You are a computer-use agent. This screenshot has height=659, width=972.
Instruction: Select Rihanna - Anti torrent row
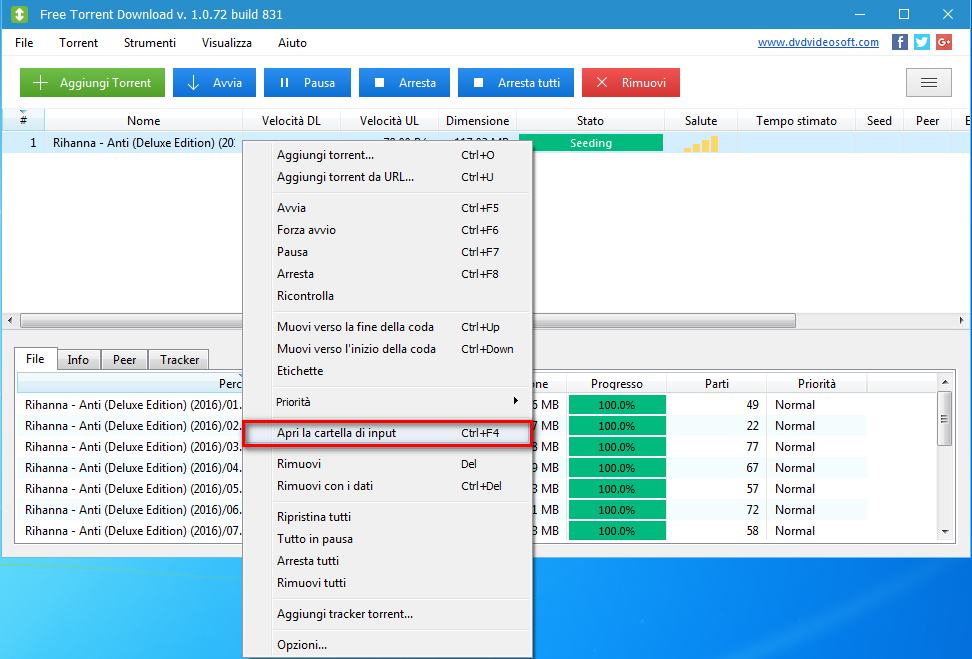pyautogui.click(x=486, y=143)
